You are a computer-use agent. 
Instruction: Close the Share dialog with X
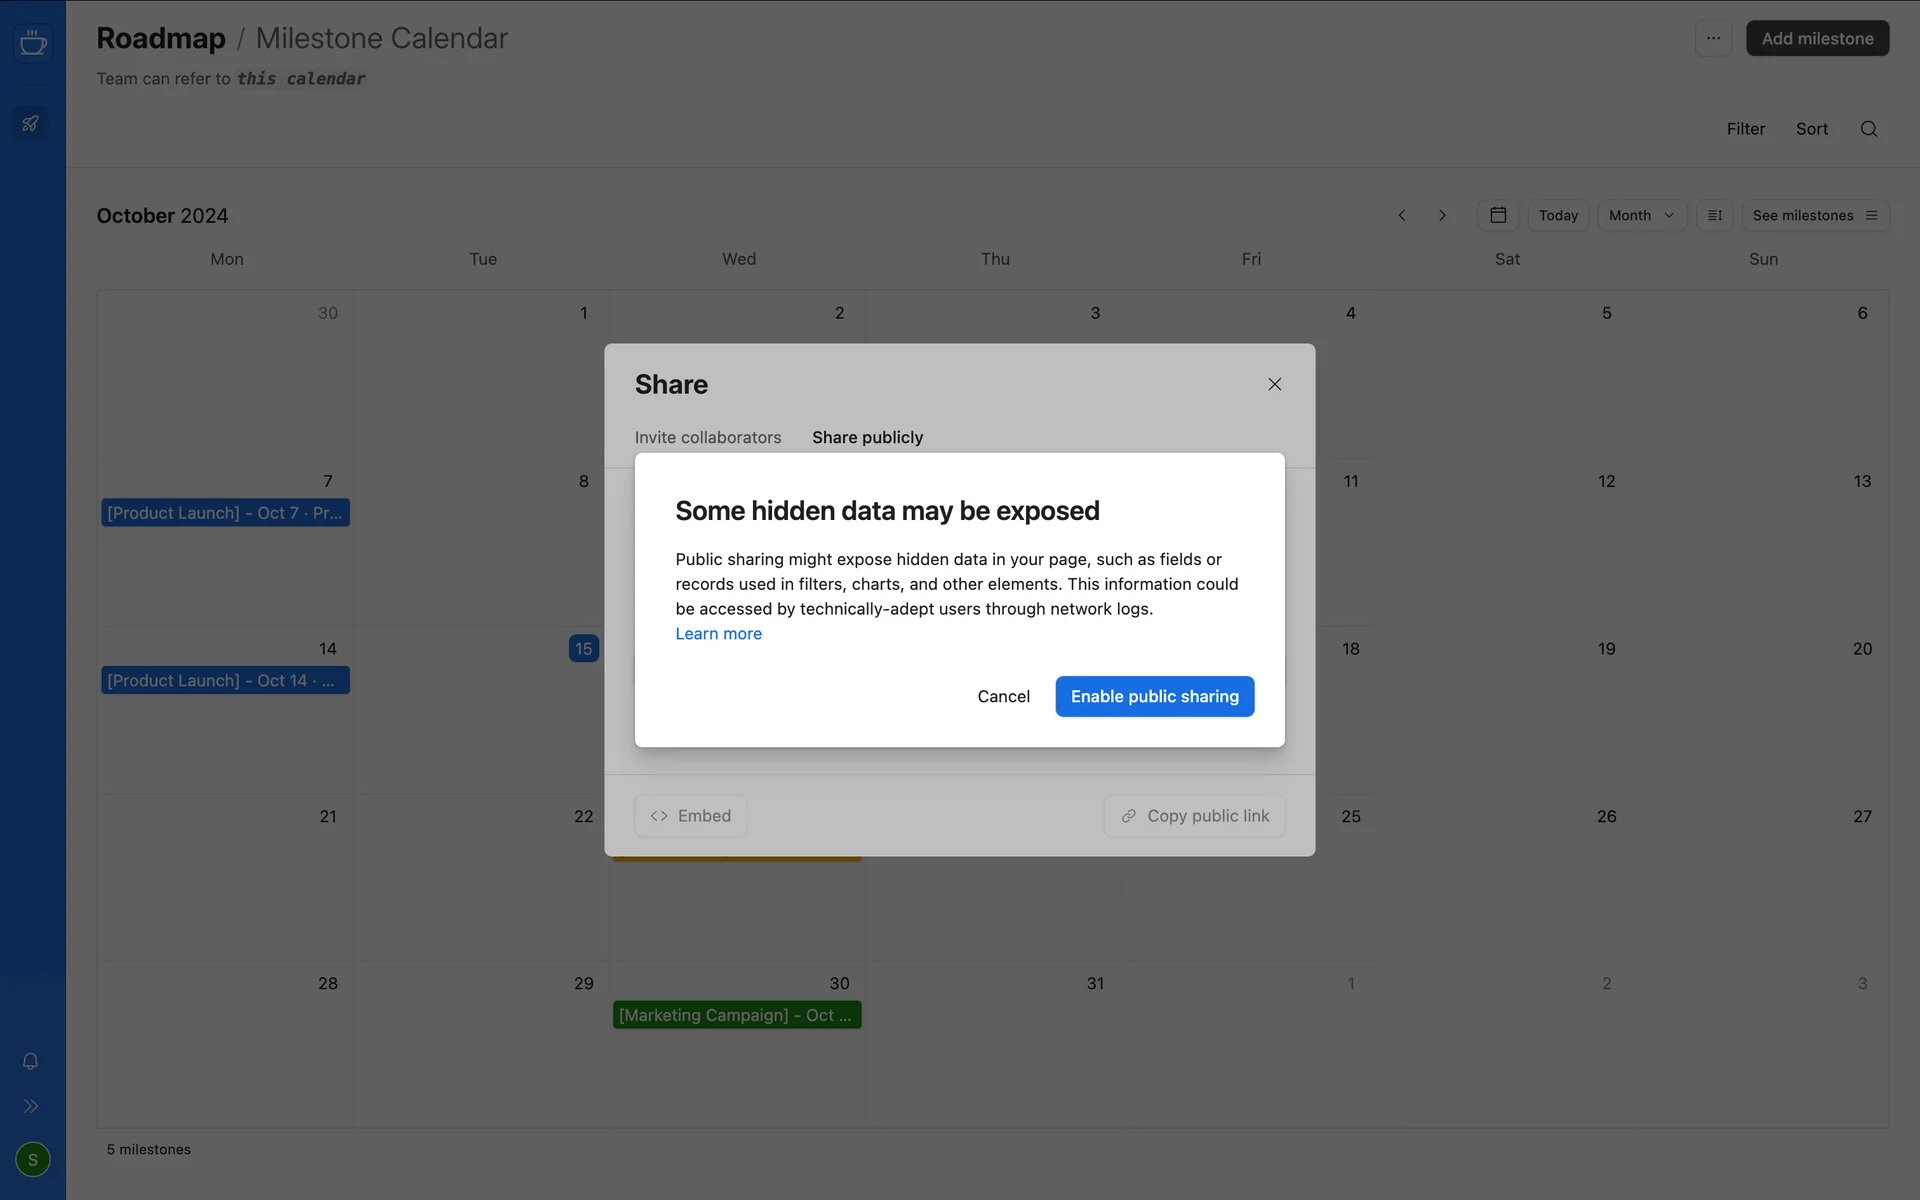click(1274, 384)
